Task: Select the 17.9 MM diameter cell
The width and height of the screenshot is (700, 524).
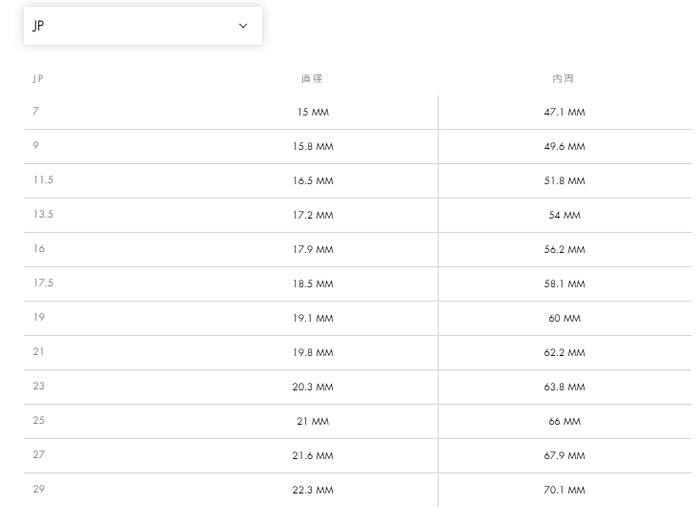Action: pos(313,250)
